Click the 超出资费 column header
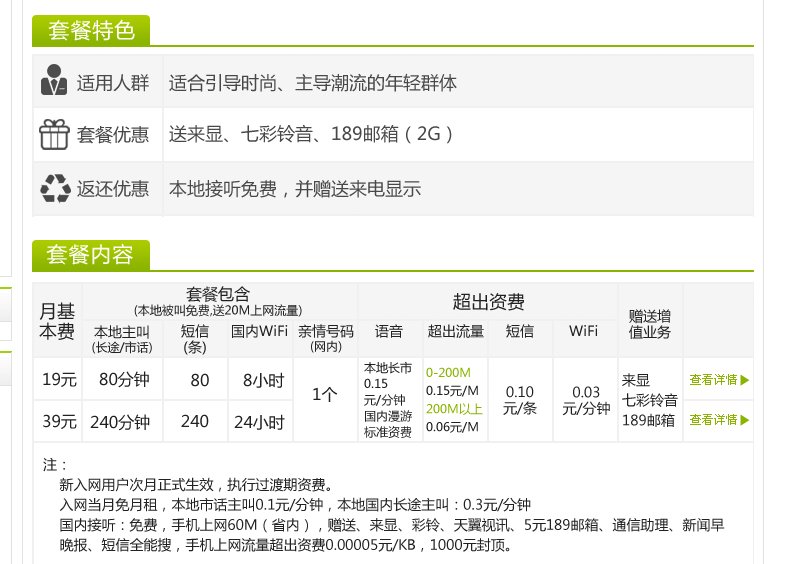 (x=488, y=302)
